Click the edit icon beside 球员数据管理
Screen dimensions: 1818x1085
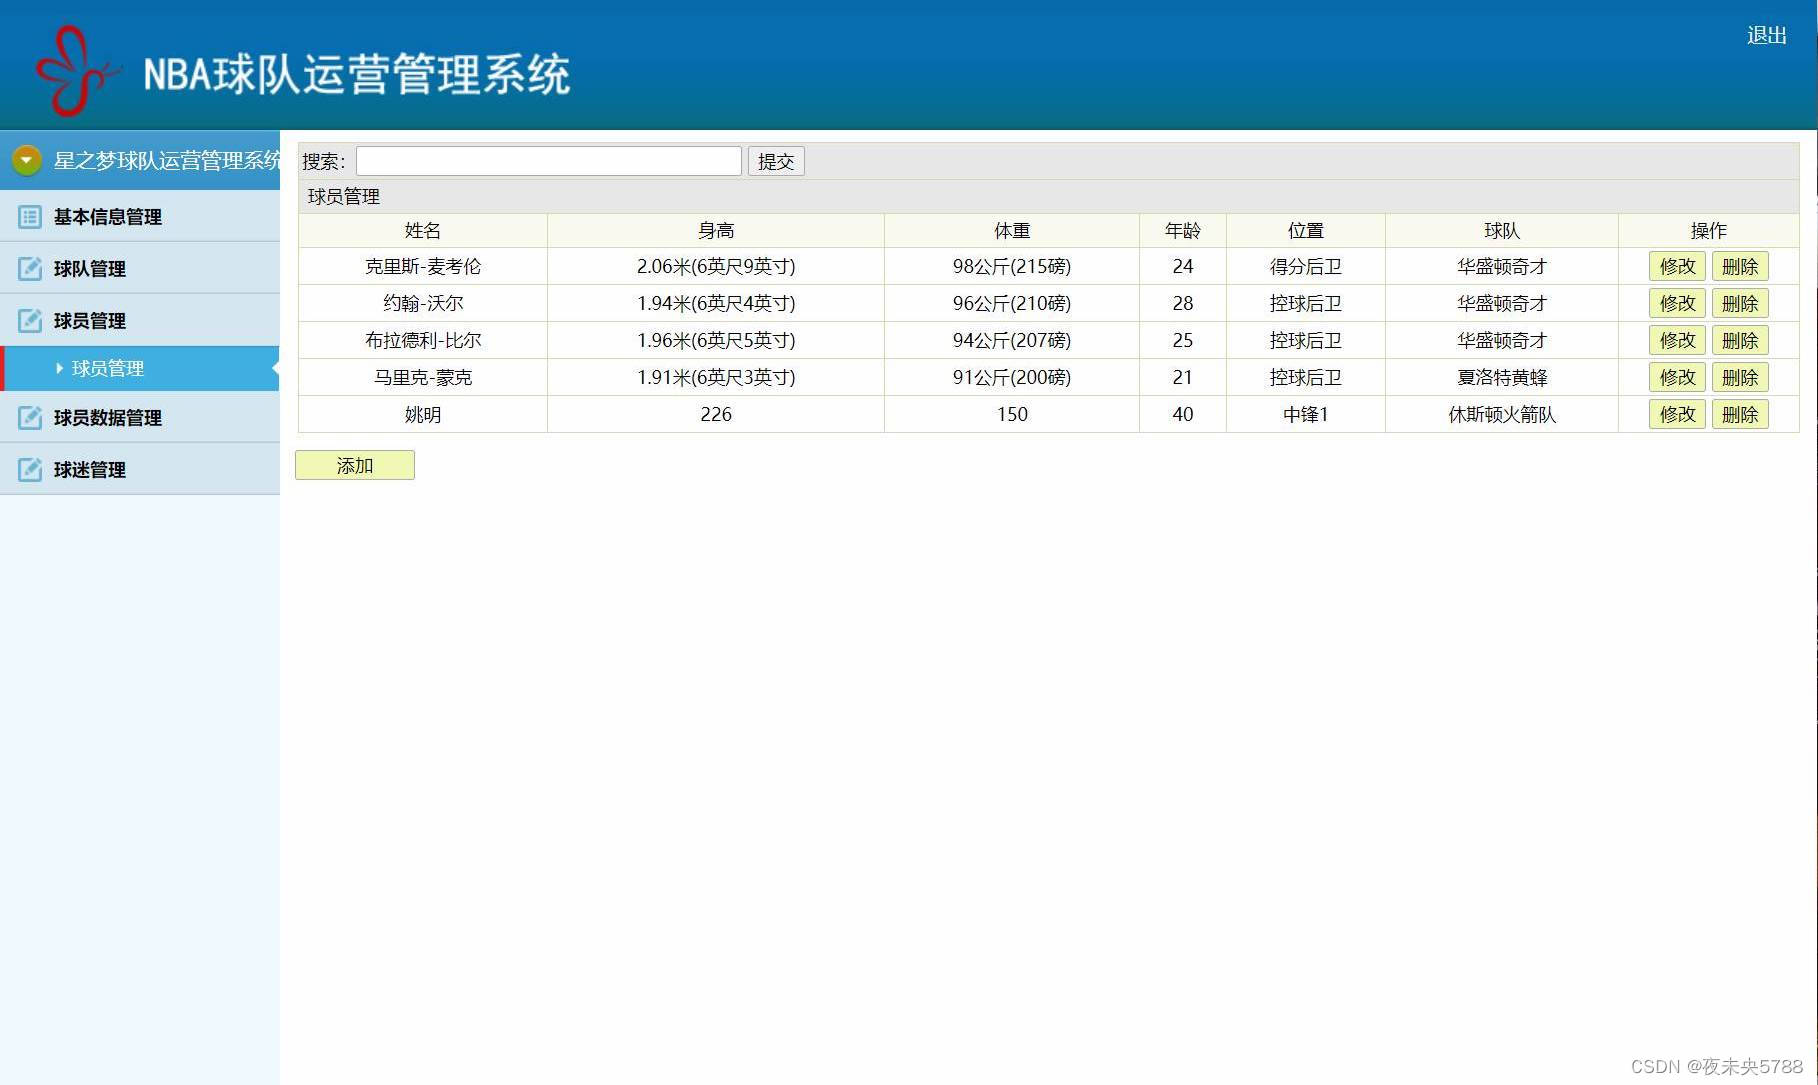(30, 418)
